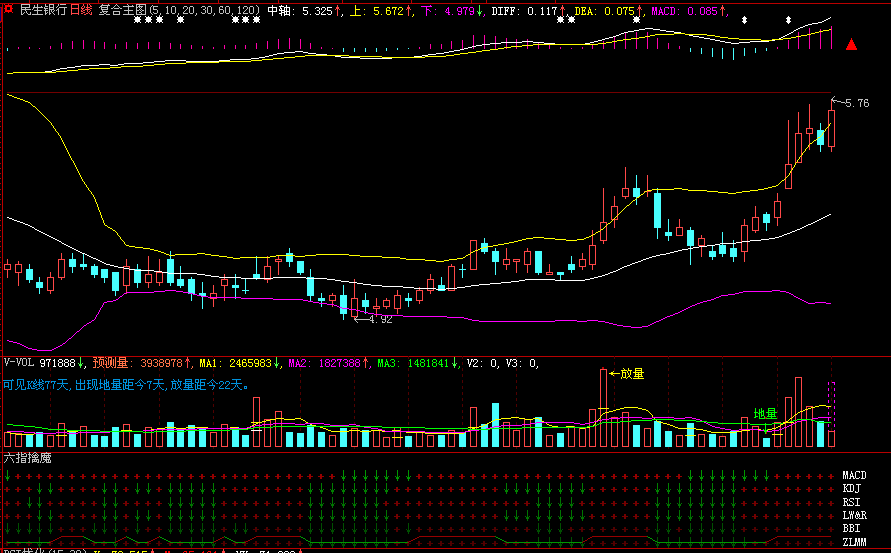Click the red triangle marker in MACD panel
This screenshot has height=553, width=891.
851,44
